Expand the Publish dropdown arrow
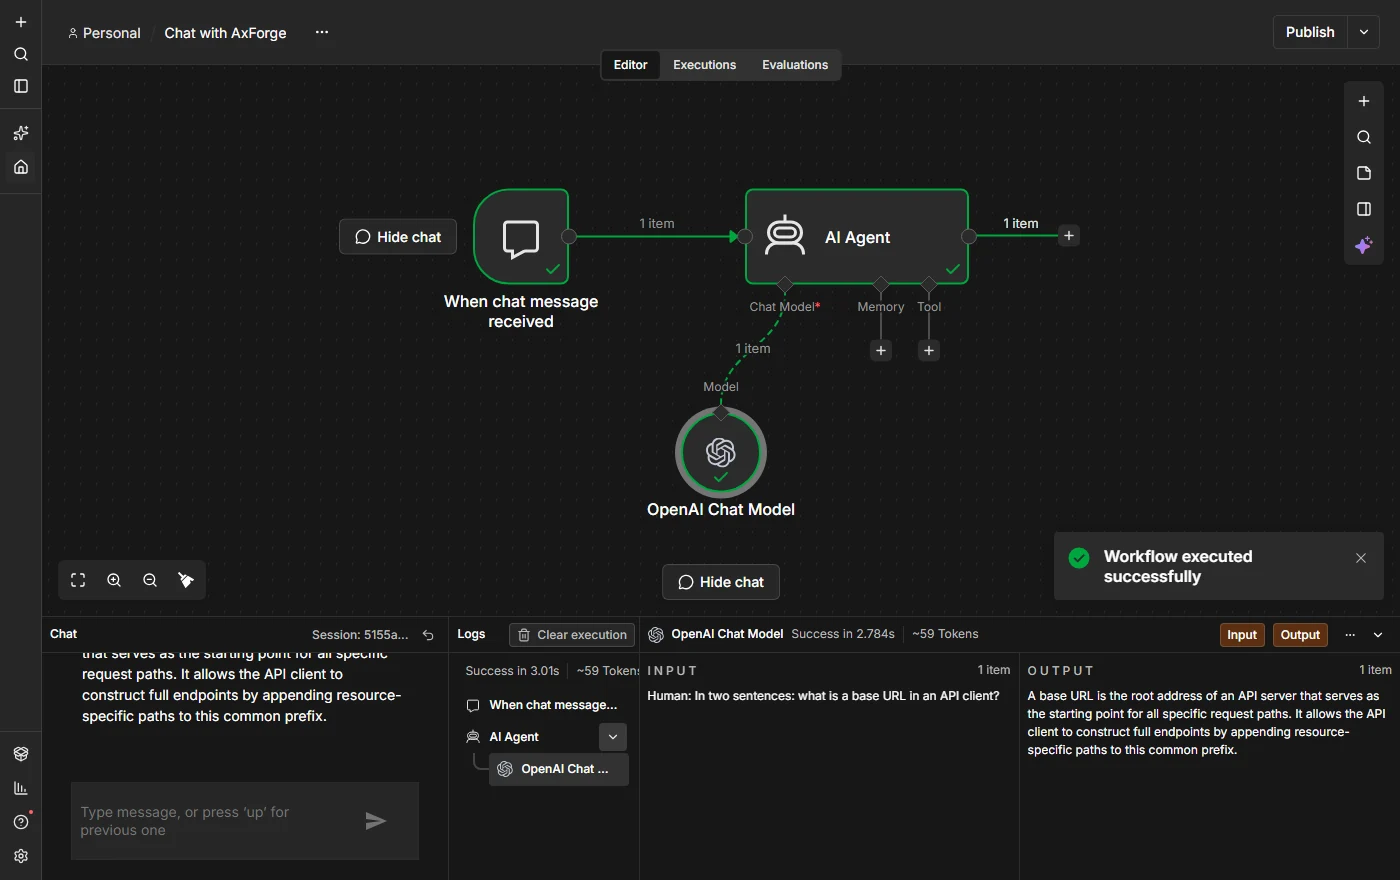Image resolution: width=1400 pixels, height=880 pixels. click(1364, 32)
